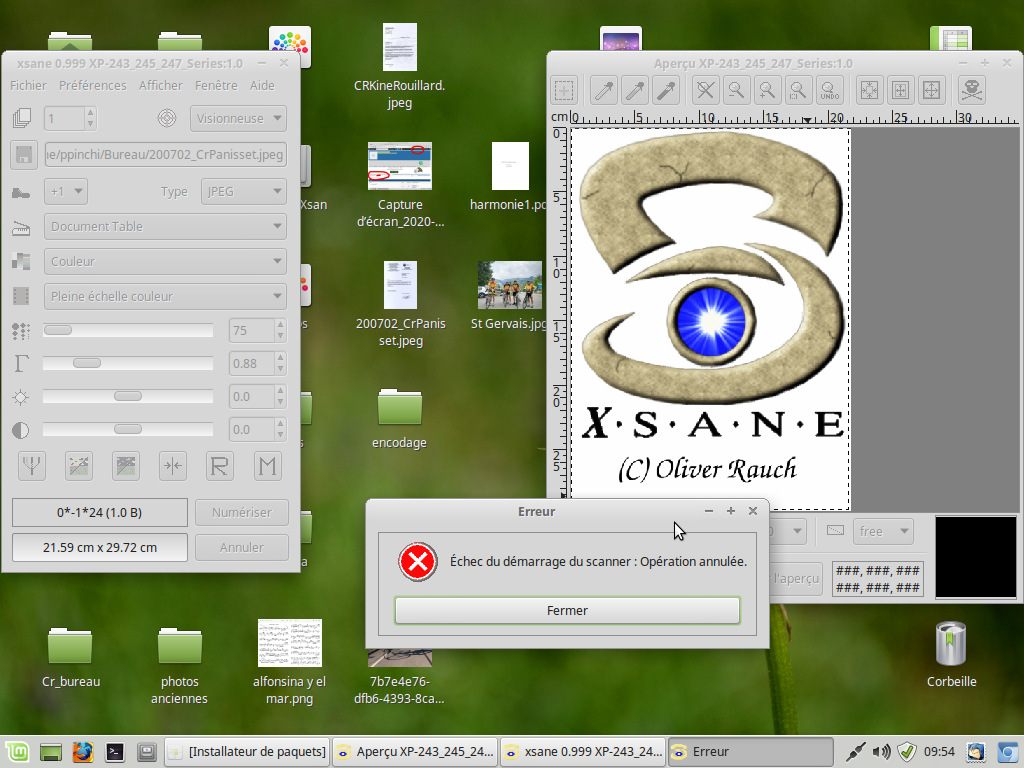Image resolution: width=1024 pixels, height=768 pixels.
Task: Click the zoom out magnifier icon
Action: [737, 91]
